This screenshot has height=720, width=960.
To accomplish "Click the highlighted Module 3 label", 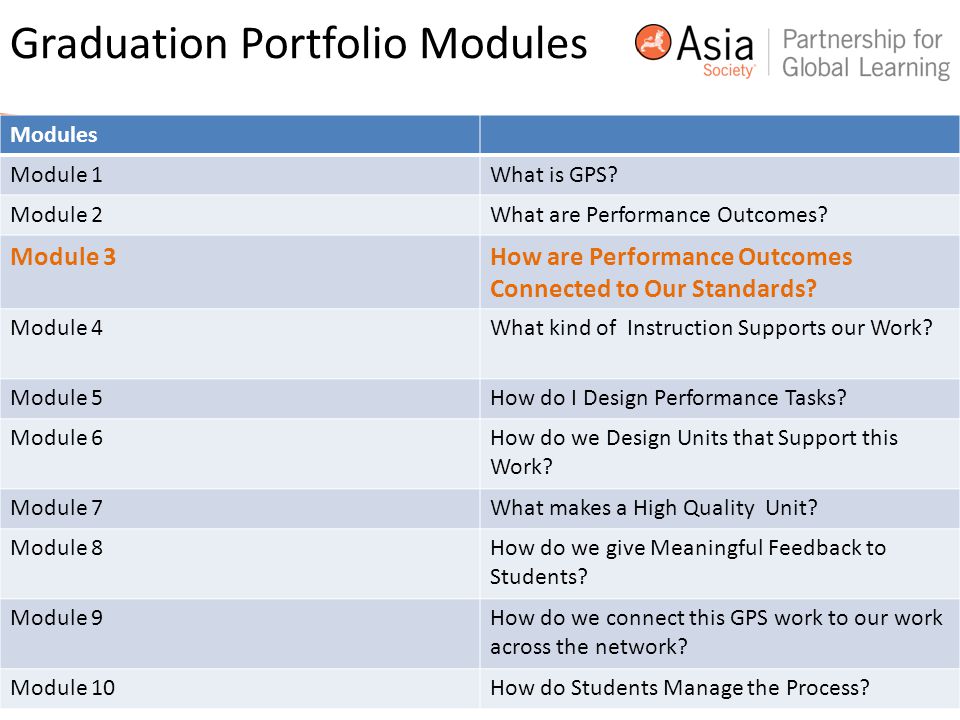I will (63, 257).
